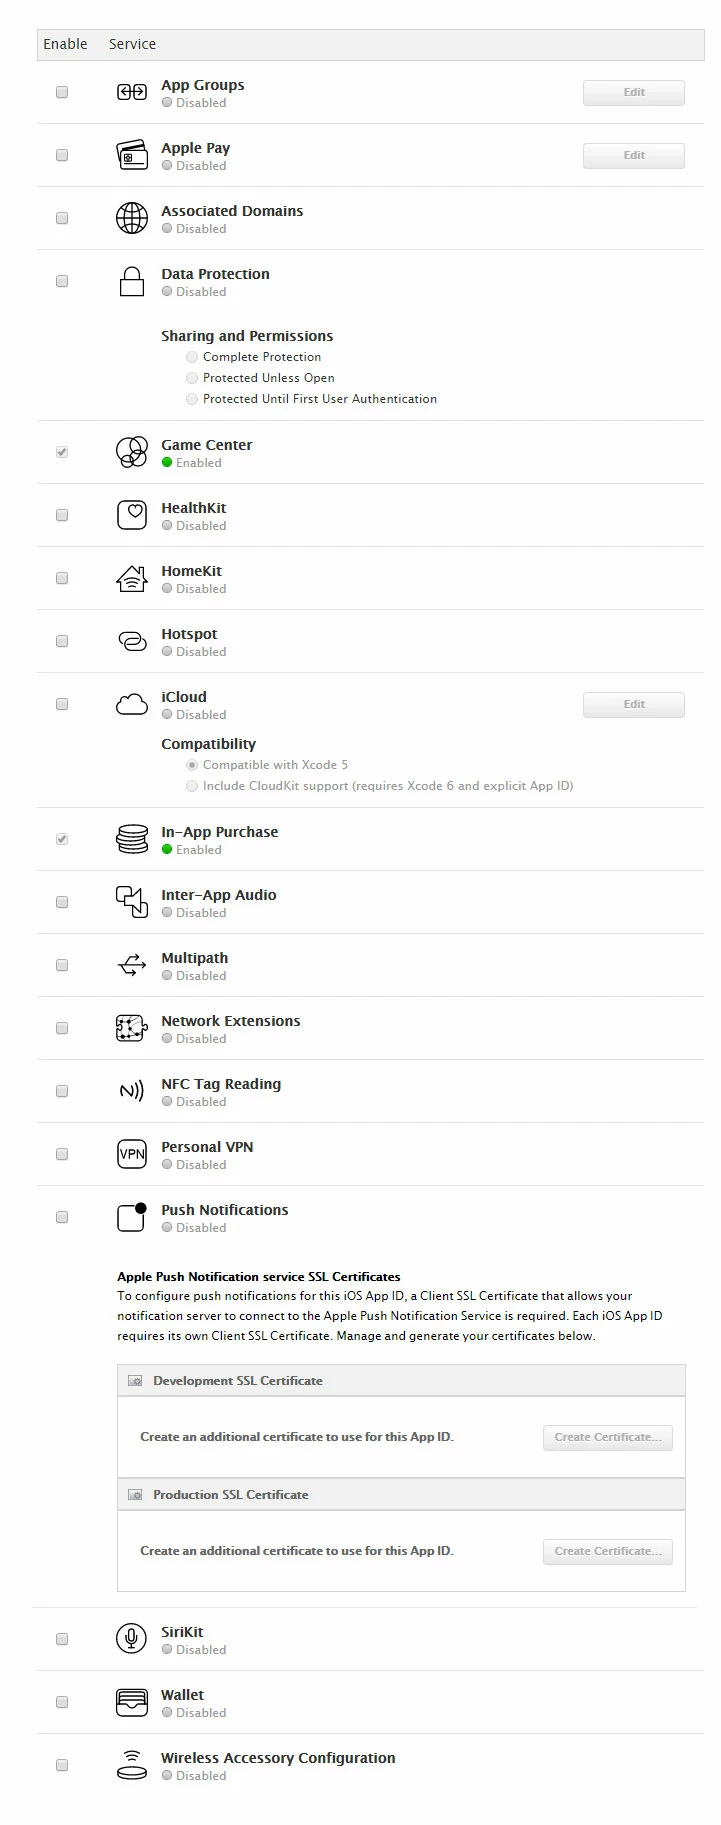
Task: Tick the Wireless Accessory Configuration checkbox
Action: tap(62, 1765)
